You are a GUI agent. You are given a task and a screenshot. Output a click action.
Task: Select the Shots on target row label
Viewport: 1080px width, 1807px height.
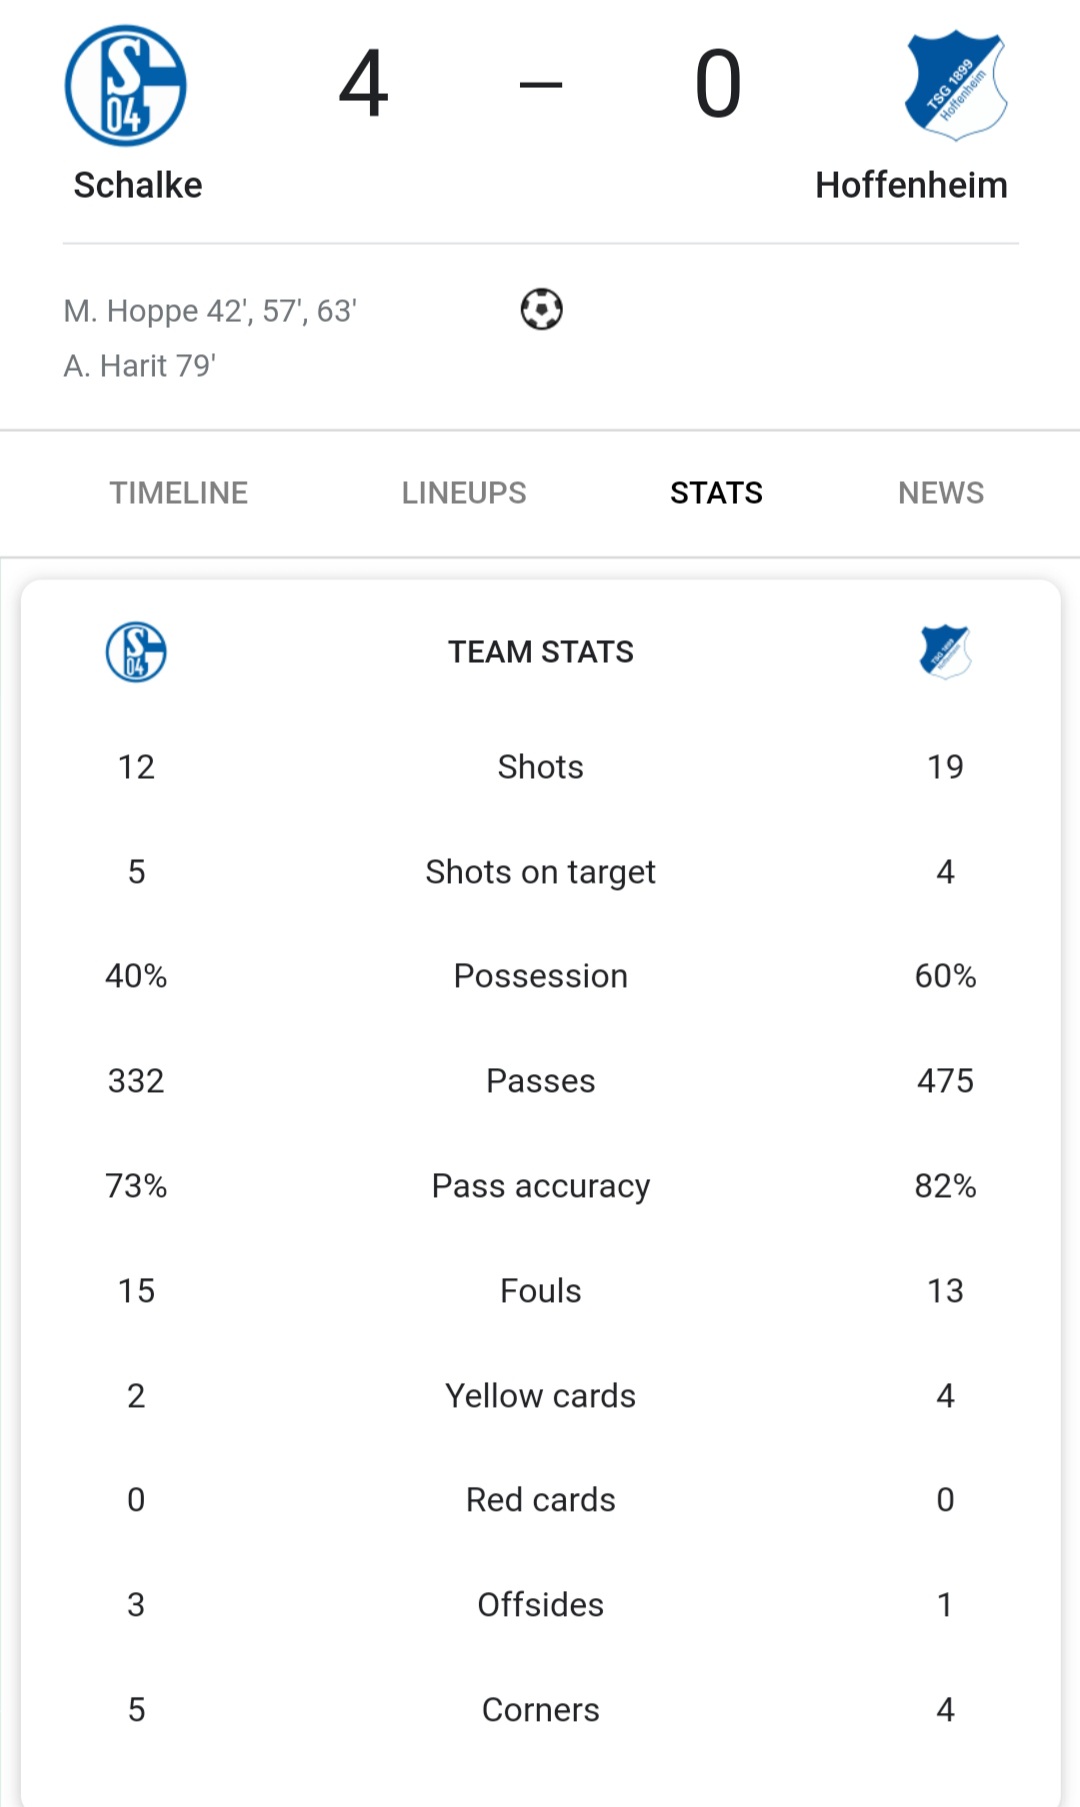click(541, 872)
